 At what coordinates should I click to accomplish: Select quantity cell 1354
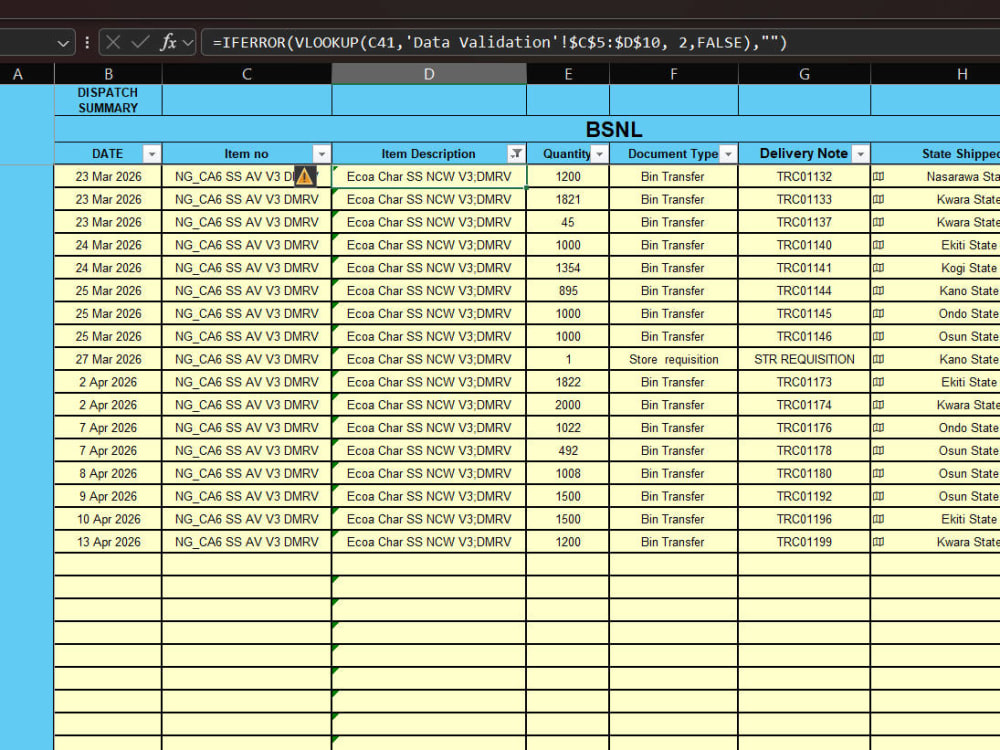click(568, 268)
